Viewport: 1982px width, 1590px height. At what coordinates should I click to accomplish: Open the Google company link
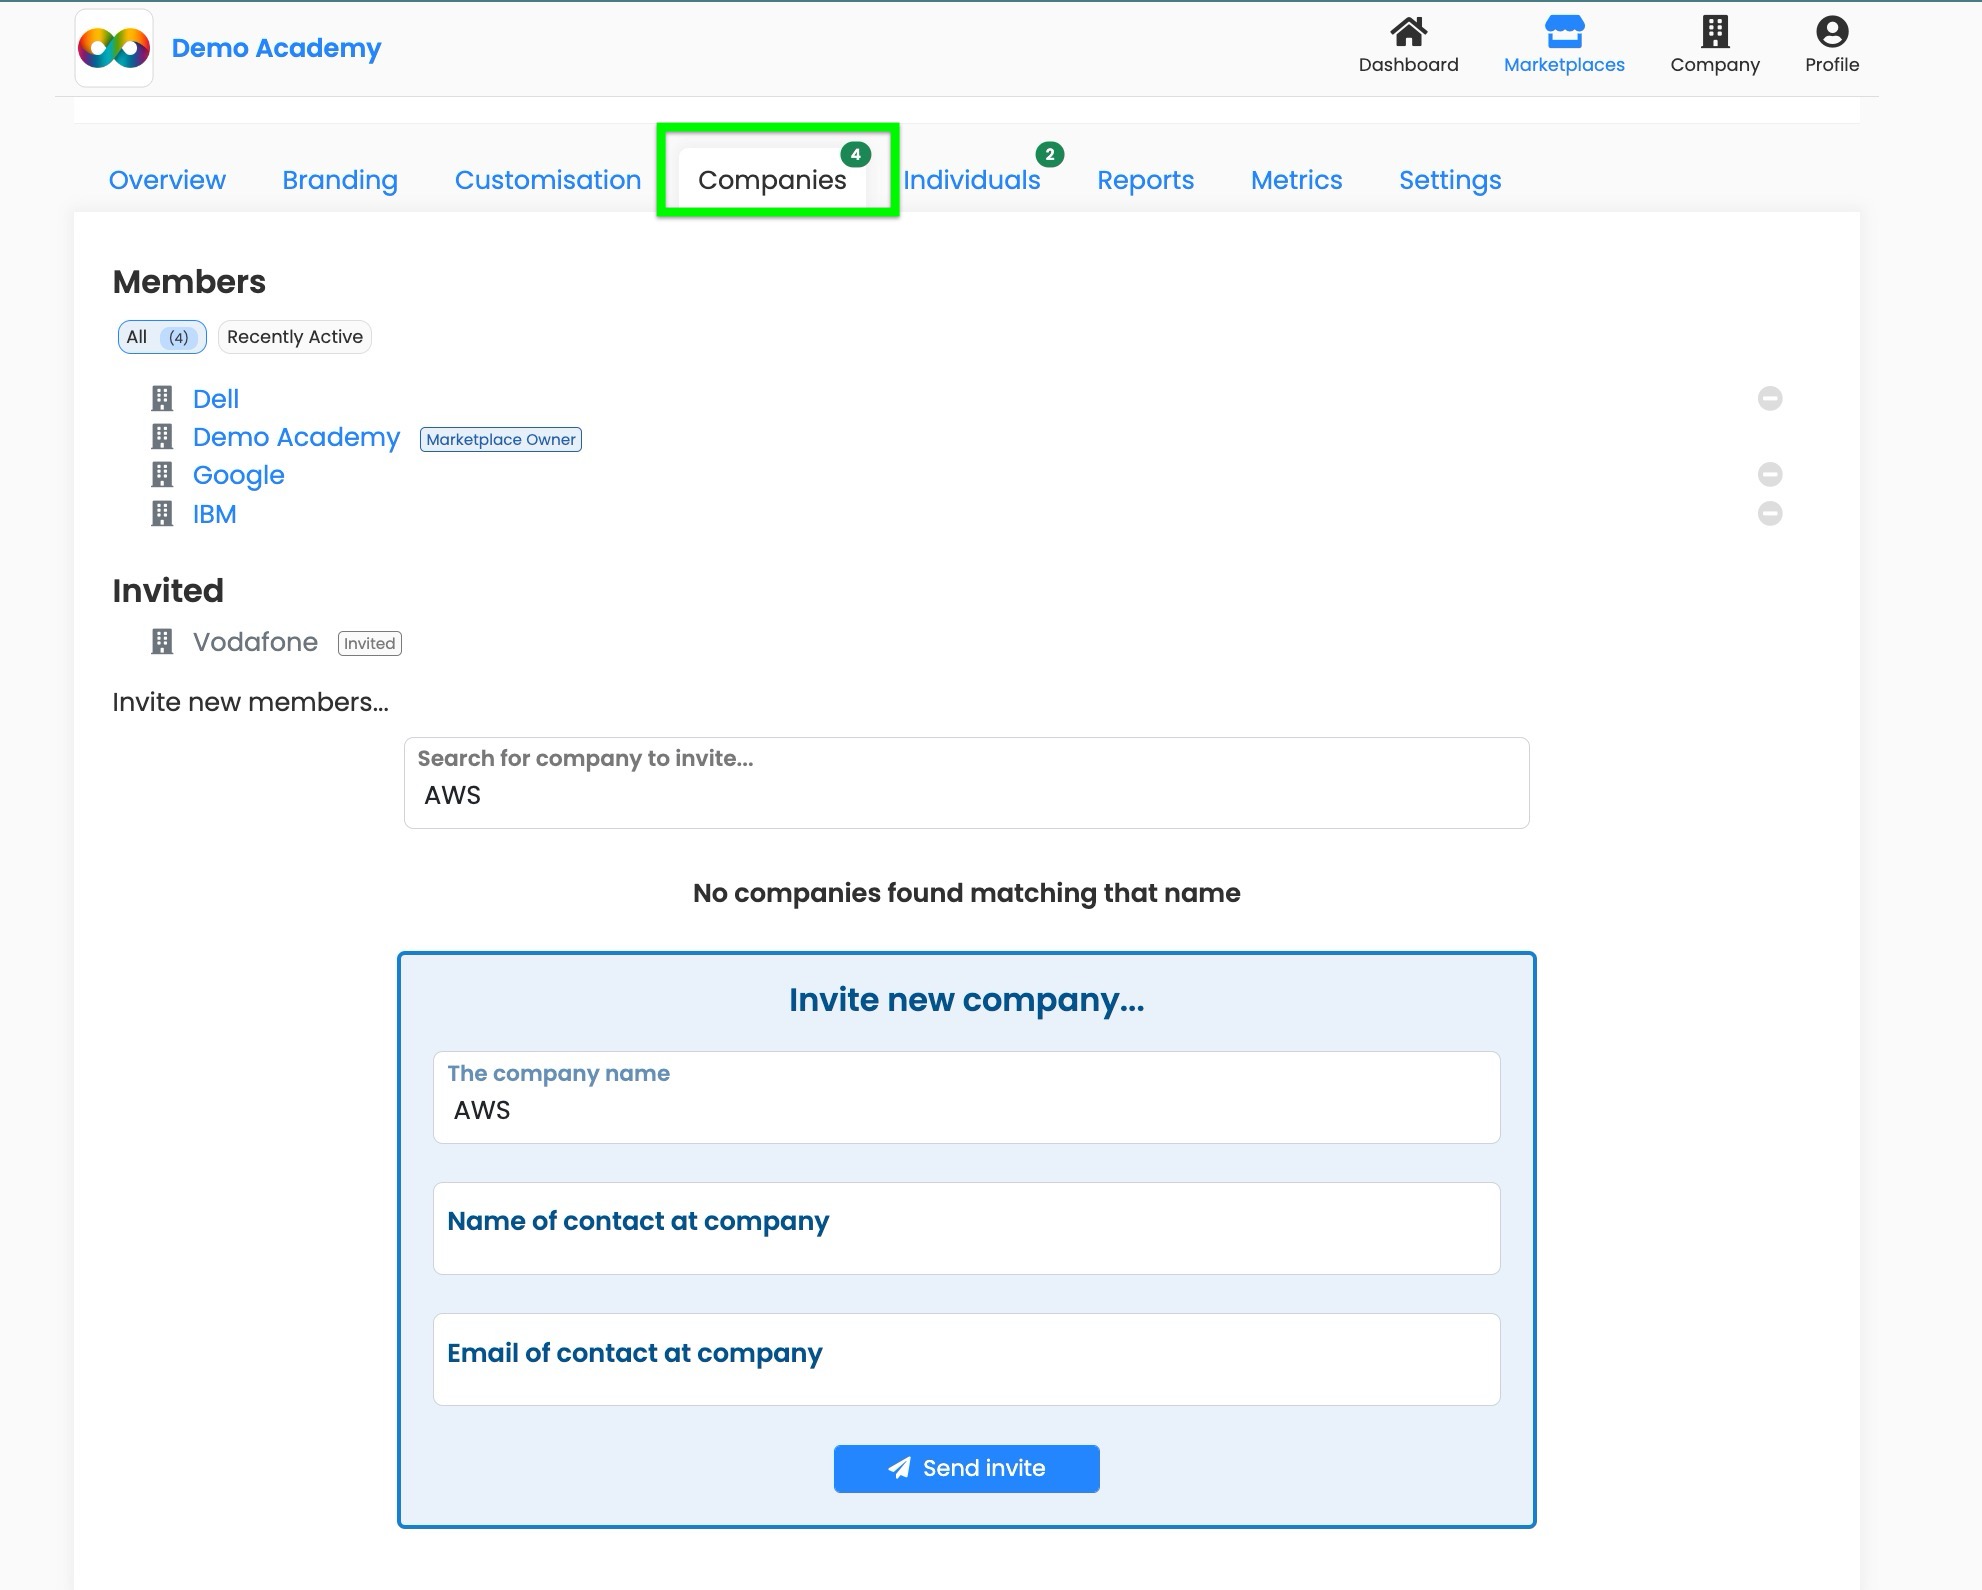coord(239,475)
